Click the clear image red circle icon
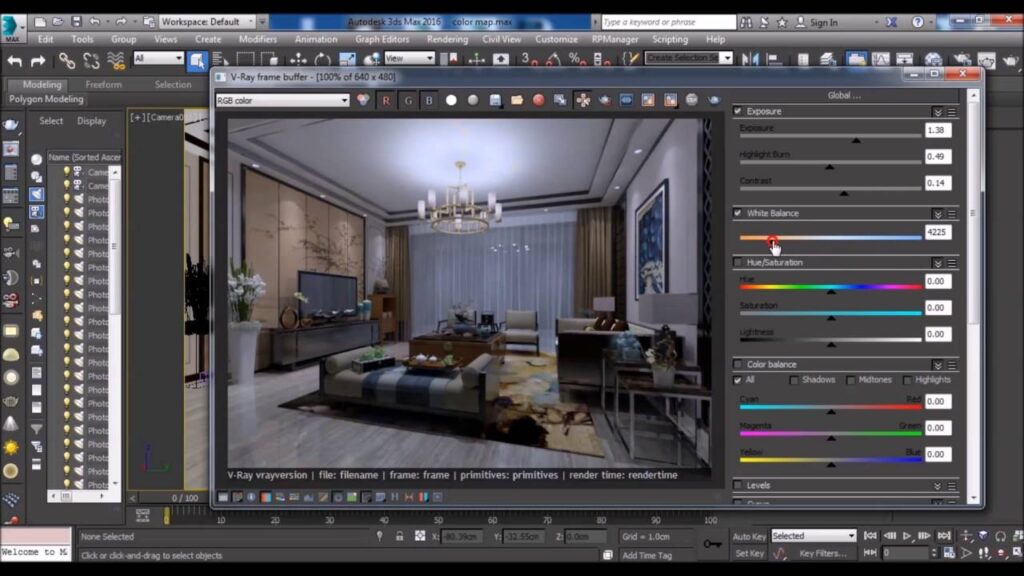Screen dimensions: 1024x576 pyautogui.click(x=538, y=100)
